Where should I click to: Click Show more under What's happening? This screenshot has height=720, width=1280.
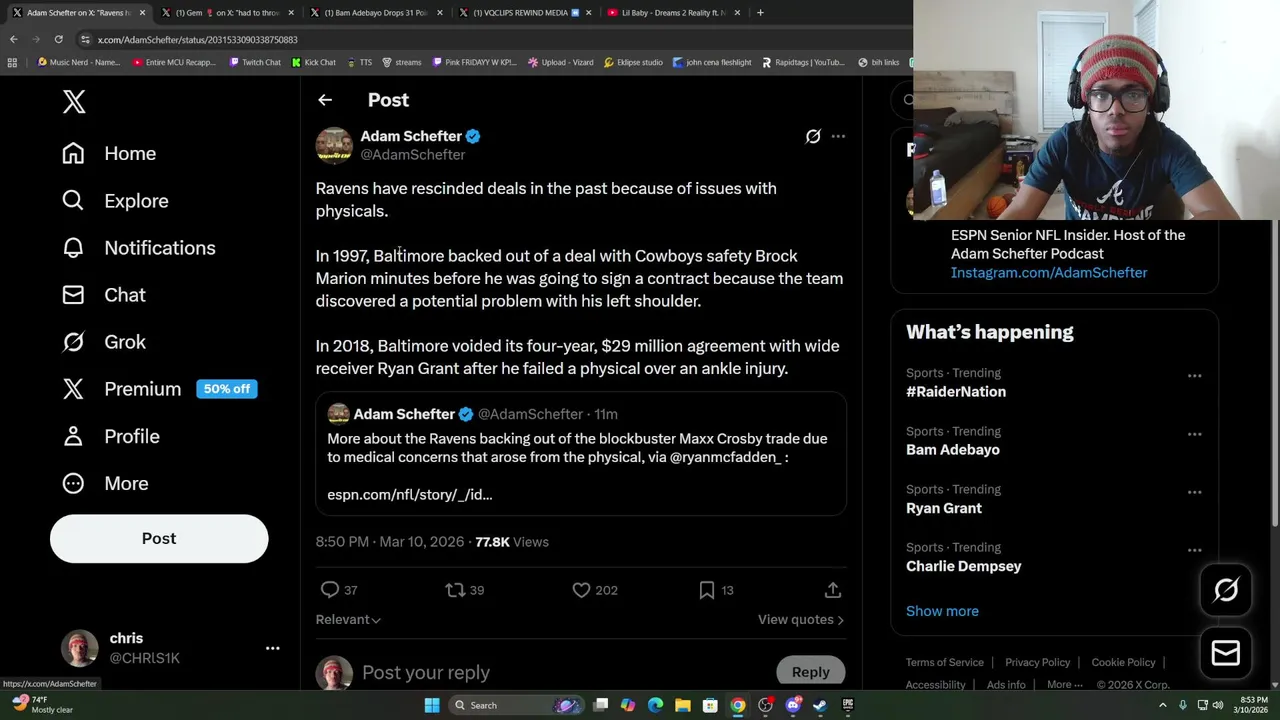click(x=942, y=611)
